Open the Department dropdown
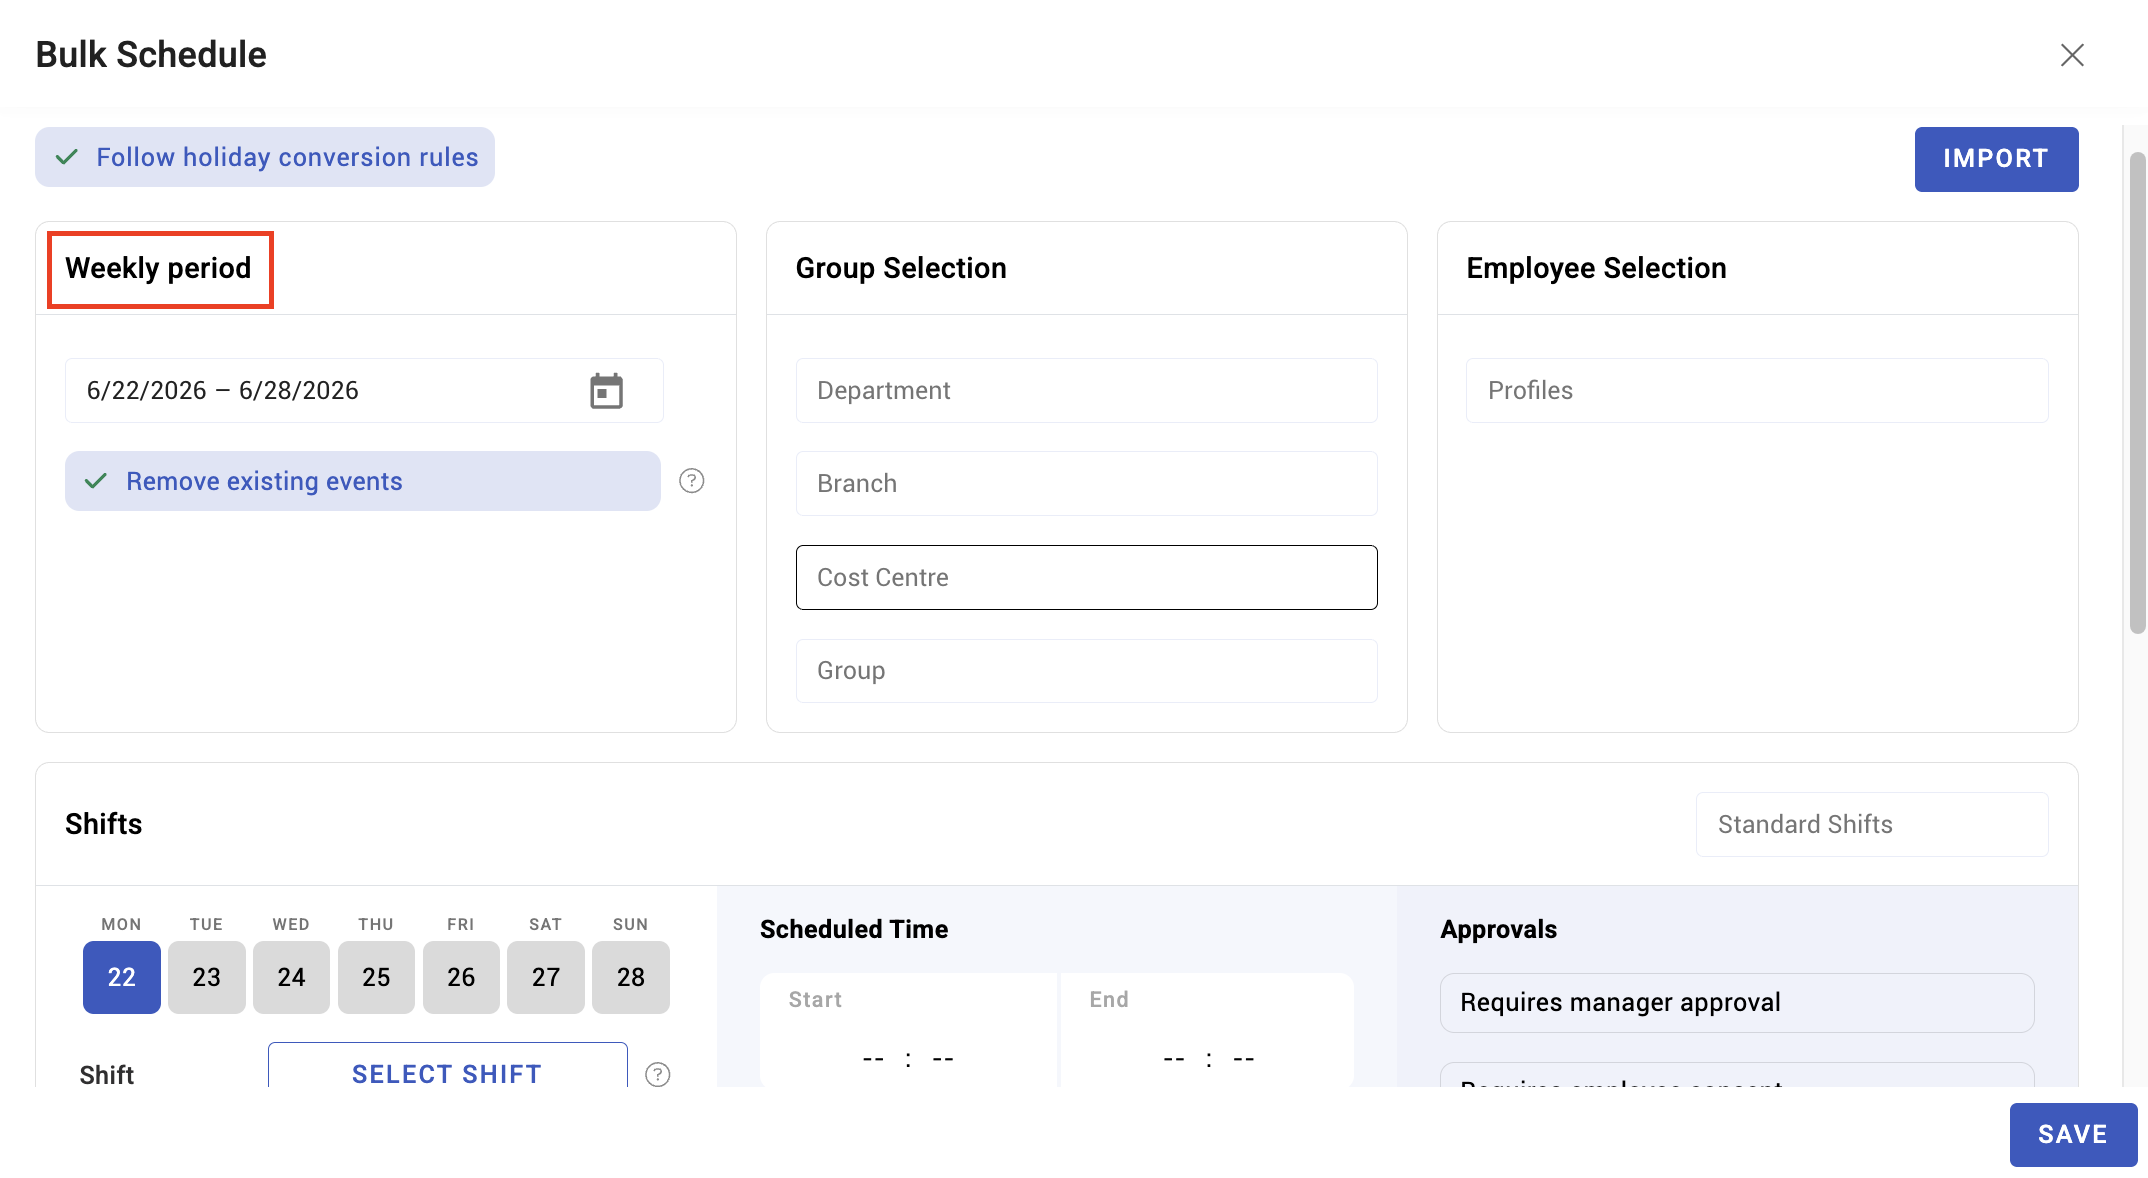Viewport: 2148px width, 1178px height. (x=1087, y=390)
